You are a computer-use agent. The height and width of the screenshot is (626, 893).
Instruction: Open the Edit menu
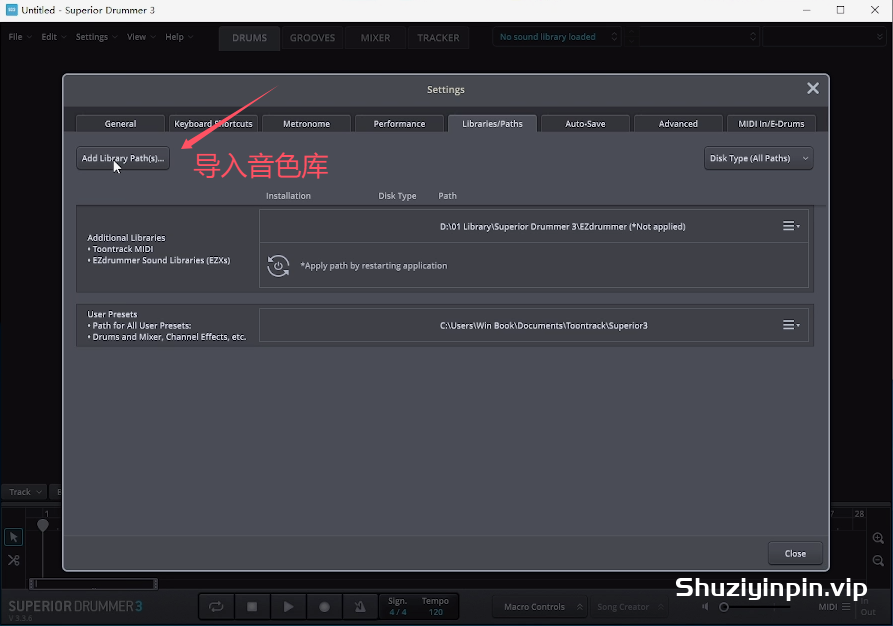pos(54,37)
